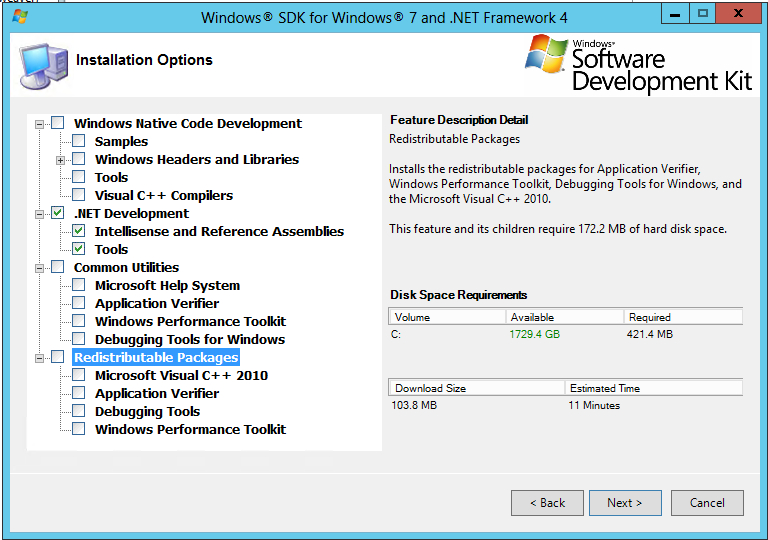Screen dimensions: 768x540
Task: Select the Redistributable Packages tree item
Action: pos(156,358)
